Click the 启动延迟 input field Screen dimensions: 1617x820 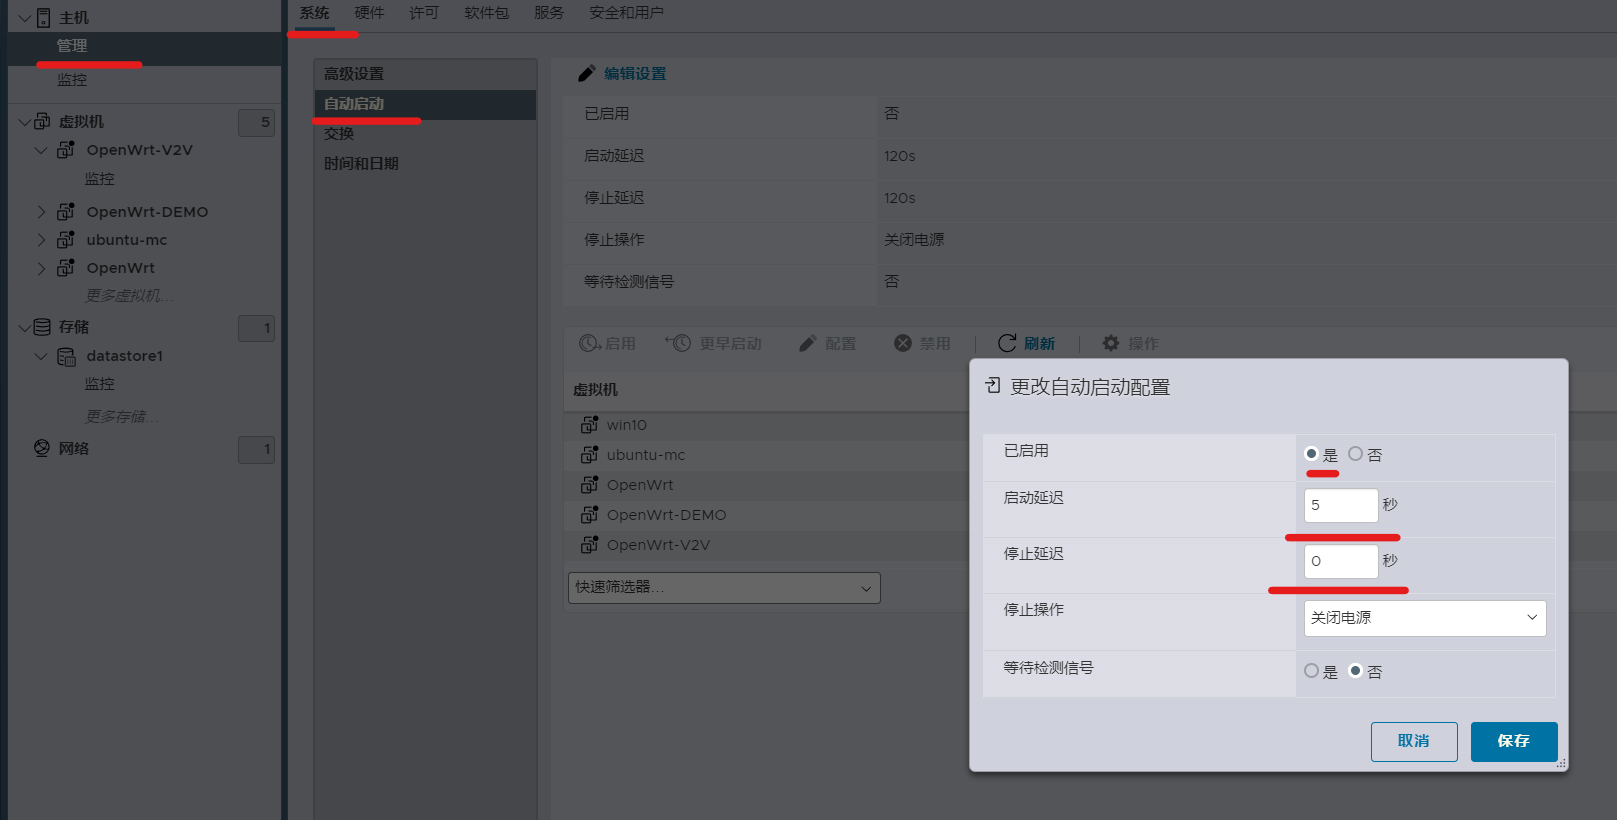tap(1341, 505)
